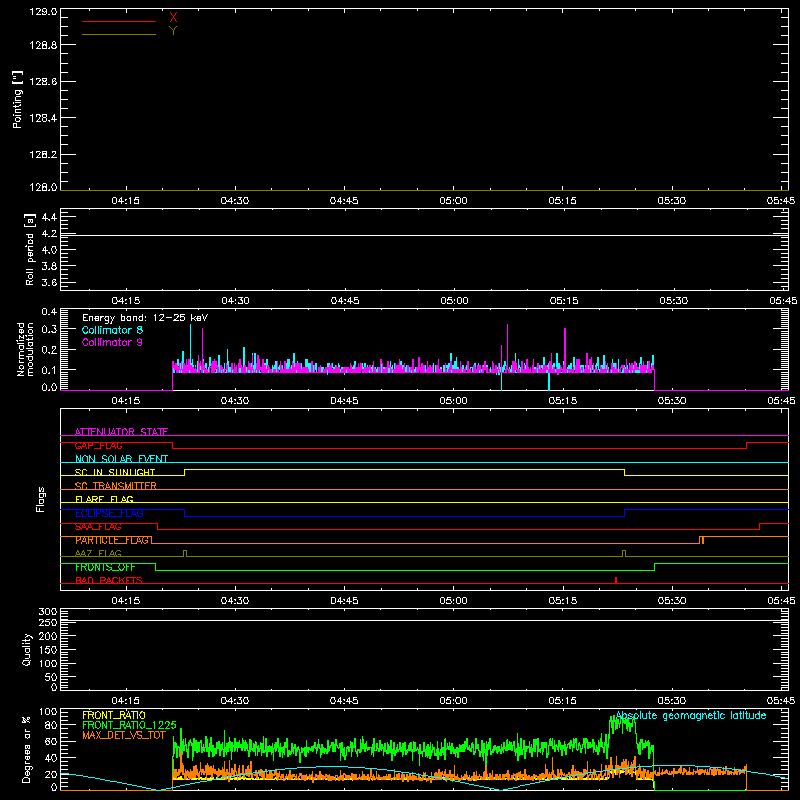
Task: Click the Flags axis title
Action: (41, 499)
